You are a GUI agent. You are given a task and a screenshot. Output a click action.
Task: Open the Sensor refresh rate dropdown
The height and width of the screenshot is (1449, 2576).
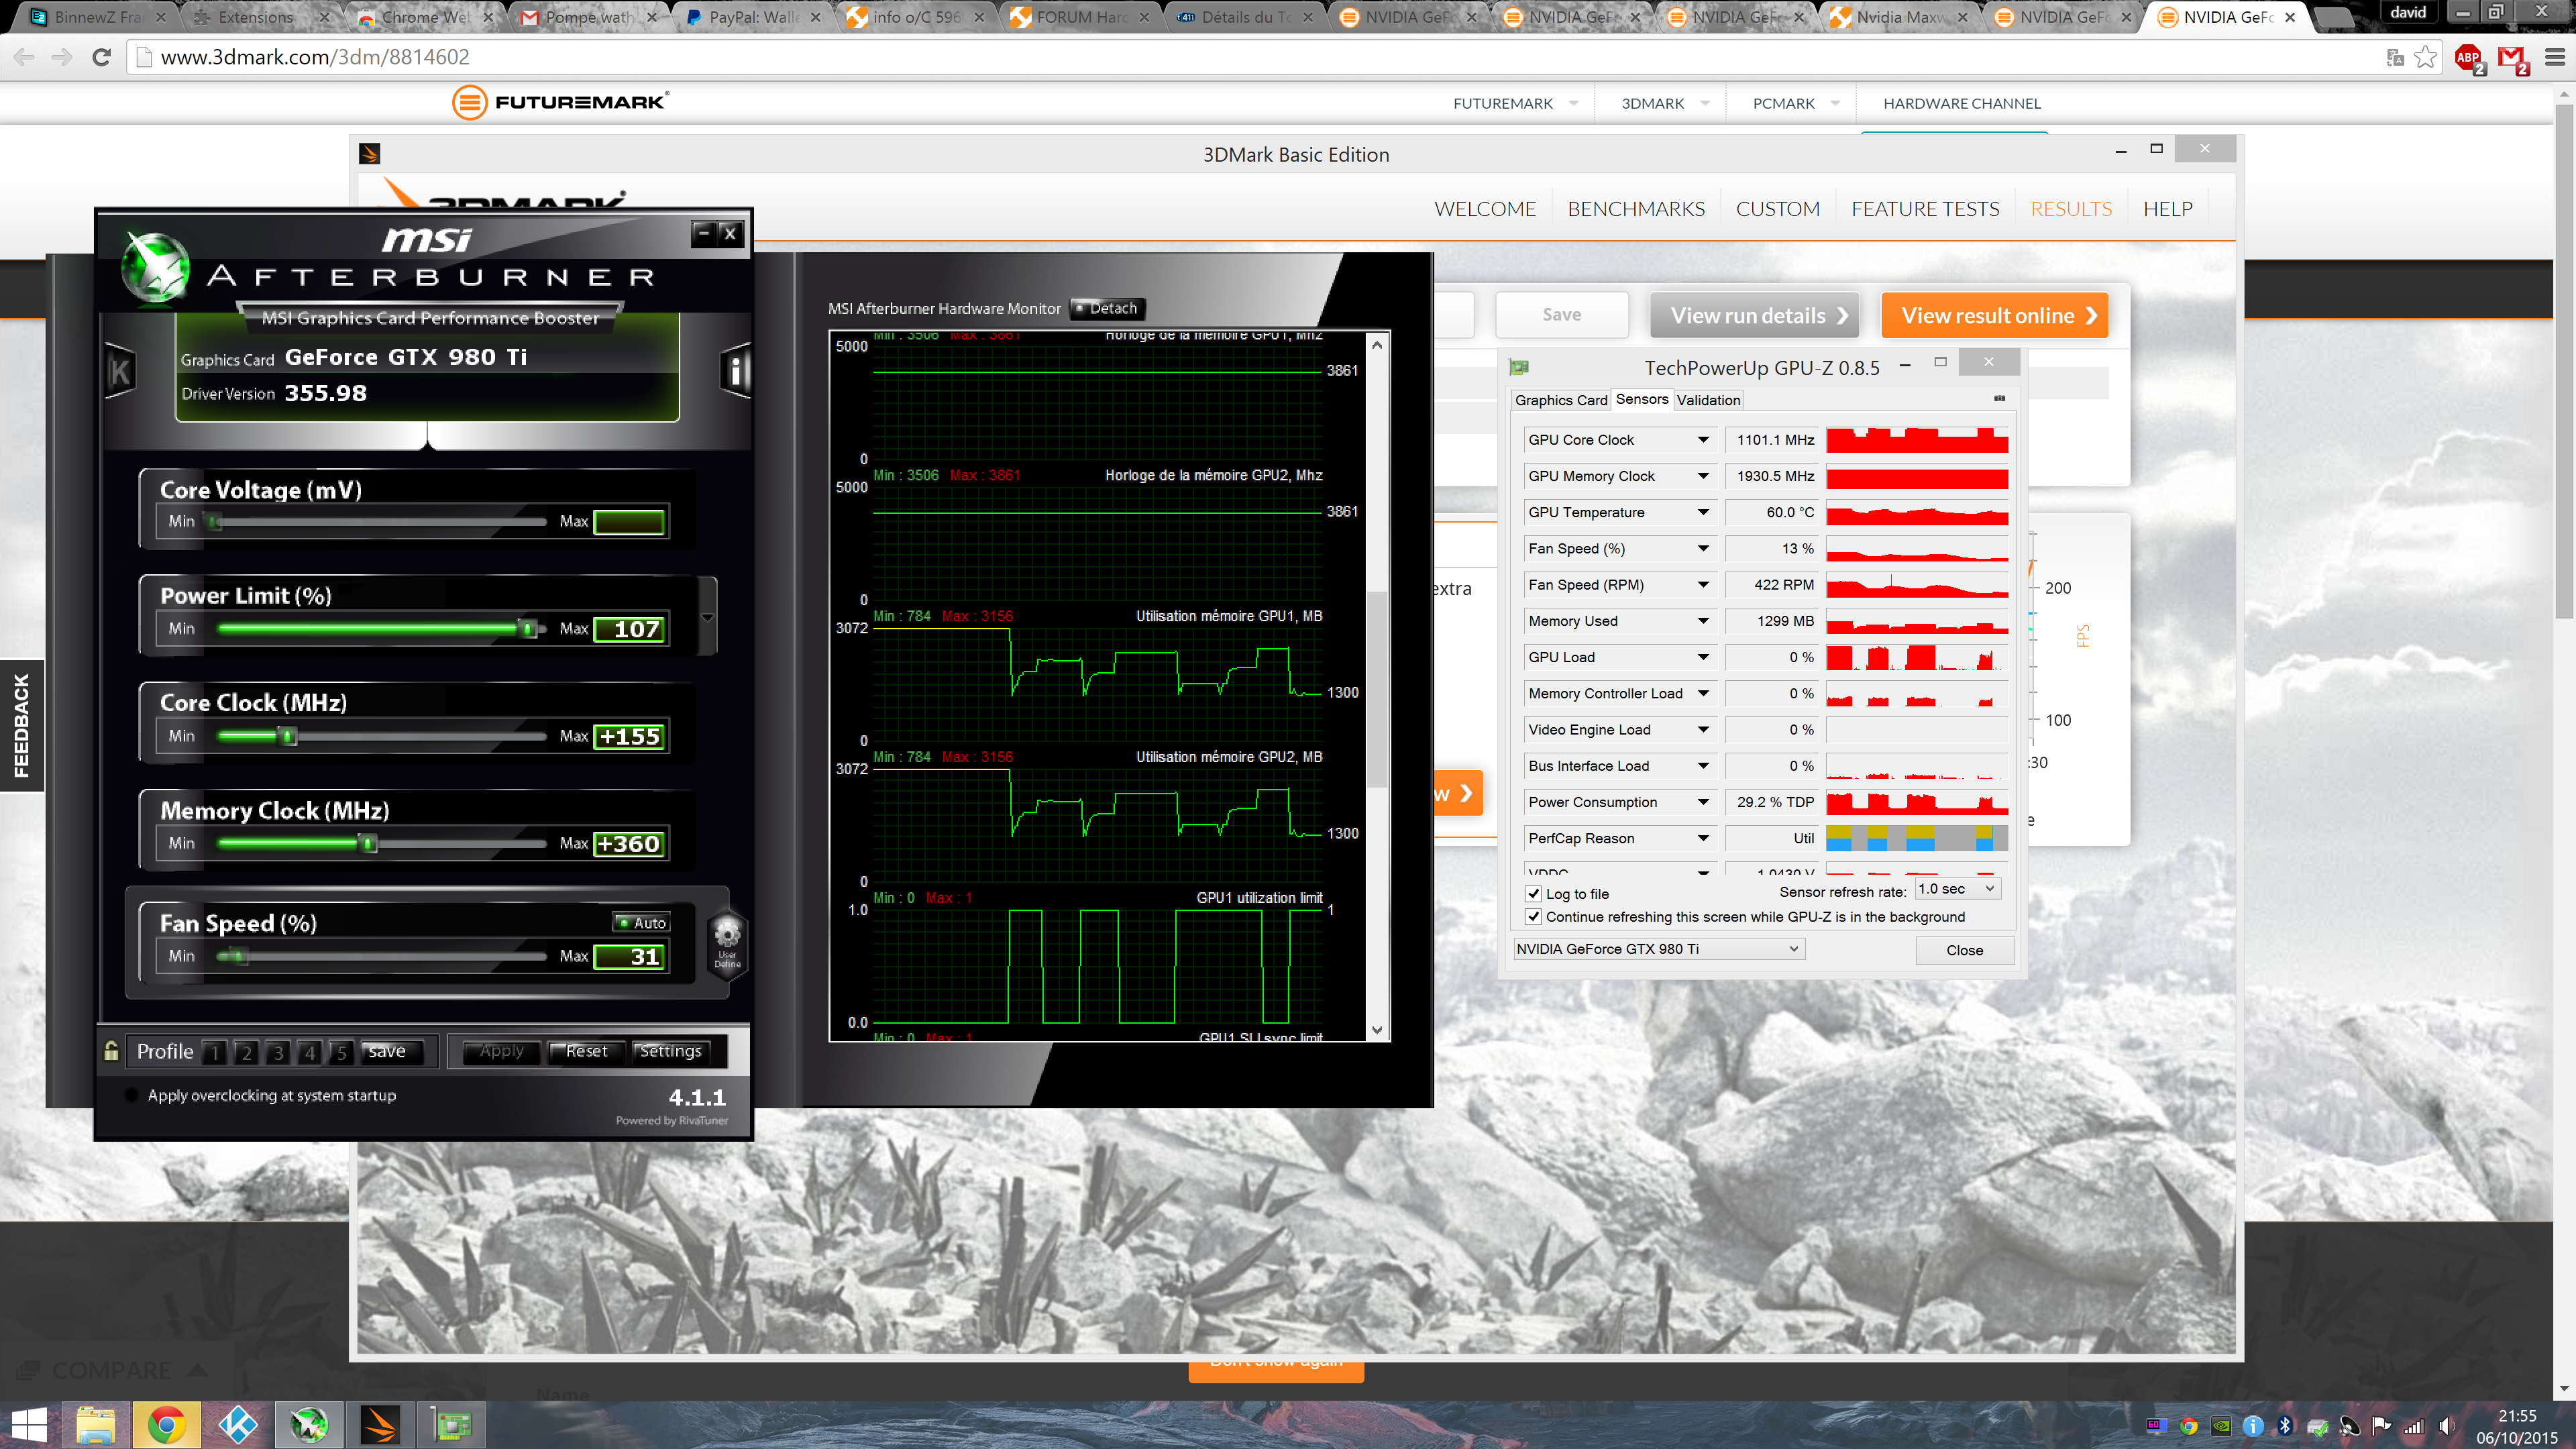(x=1957, y=889)
